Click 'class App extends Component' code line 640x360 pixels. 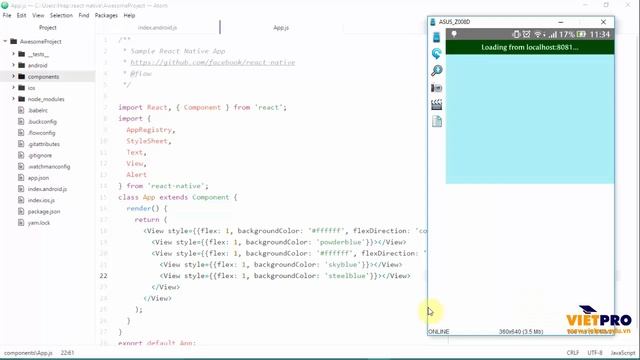(x=178, y=197)
